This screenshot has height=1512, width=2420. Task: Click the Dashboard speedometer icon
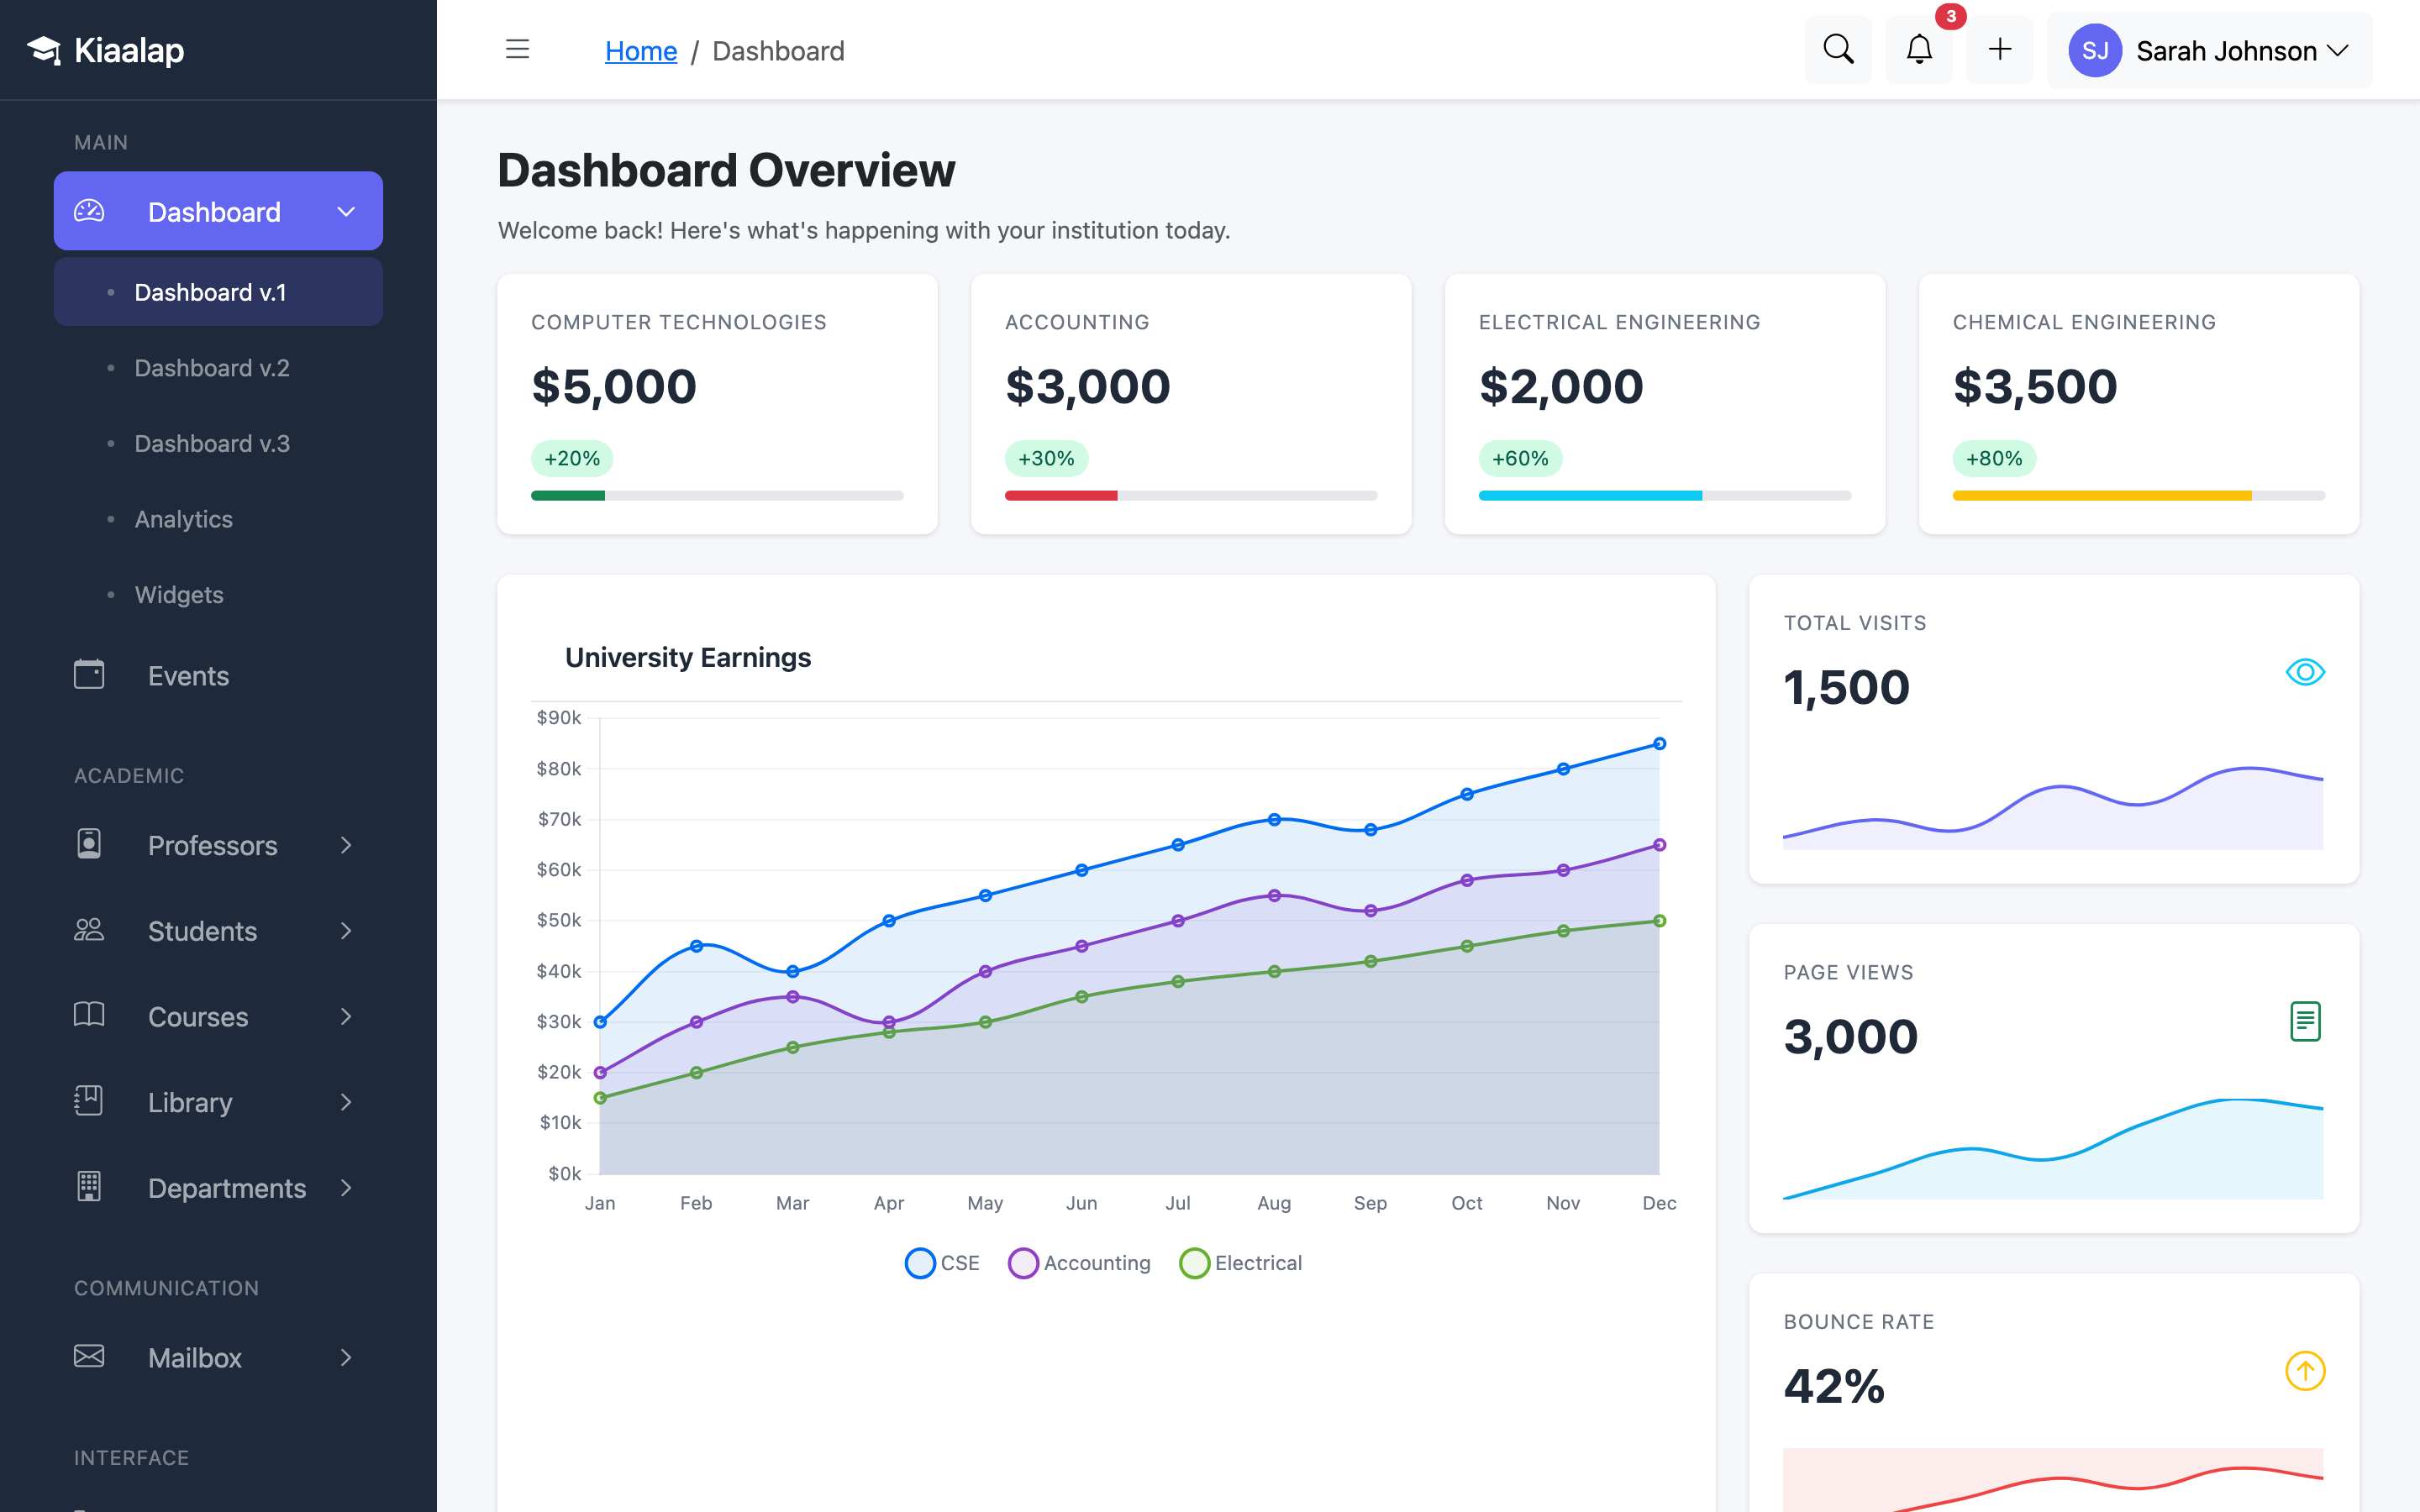(89, 211)
